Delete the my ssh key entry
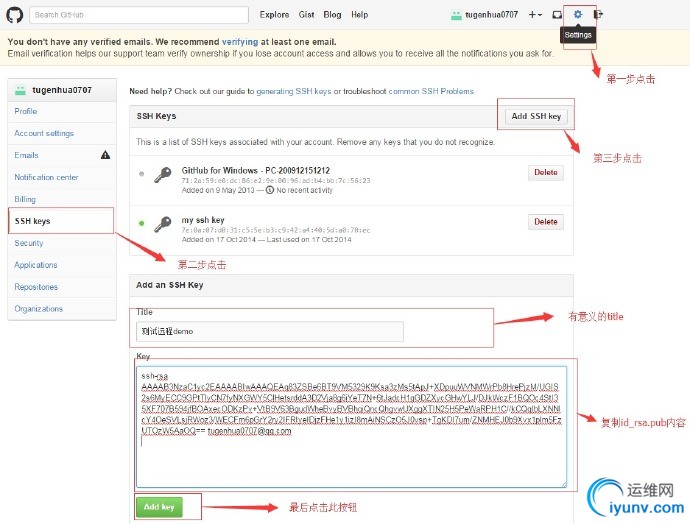The height and width of the screenshot is (524, 690). coord(546,222)
